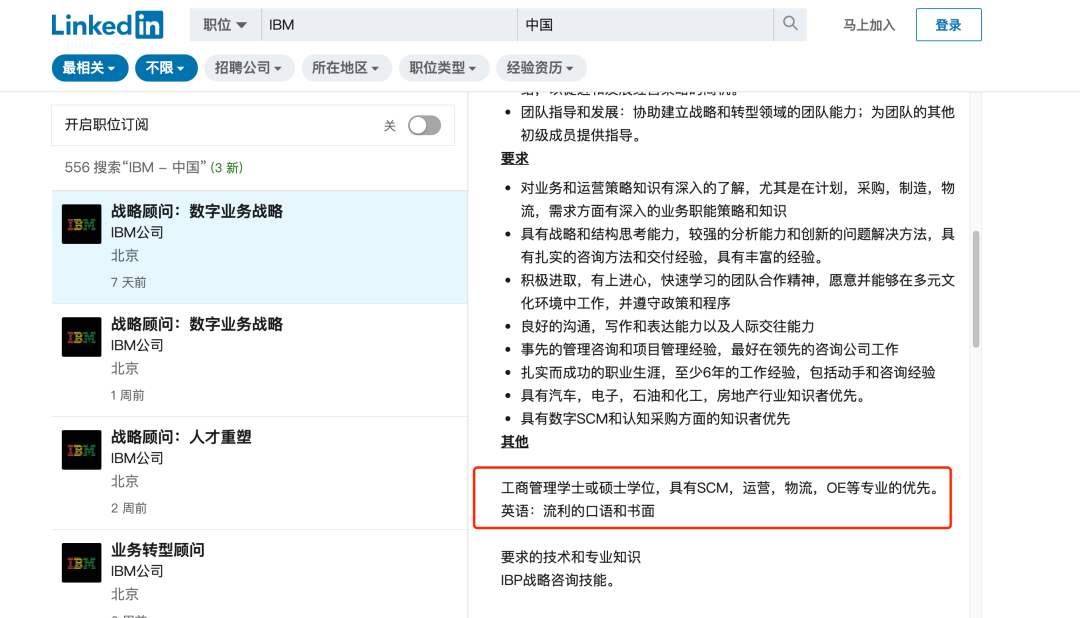Open the LinkedIn logo home link
The width and height of the screenshot is (1080, 618).
[x=107, y=25]
